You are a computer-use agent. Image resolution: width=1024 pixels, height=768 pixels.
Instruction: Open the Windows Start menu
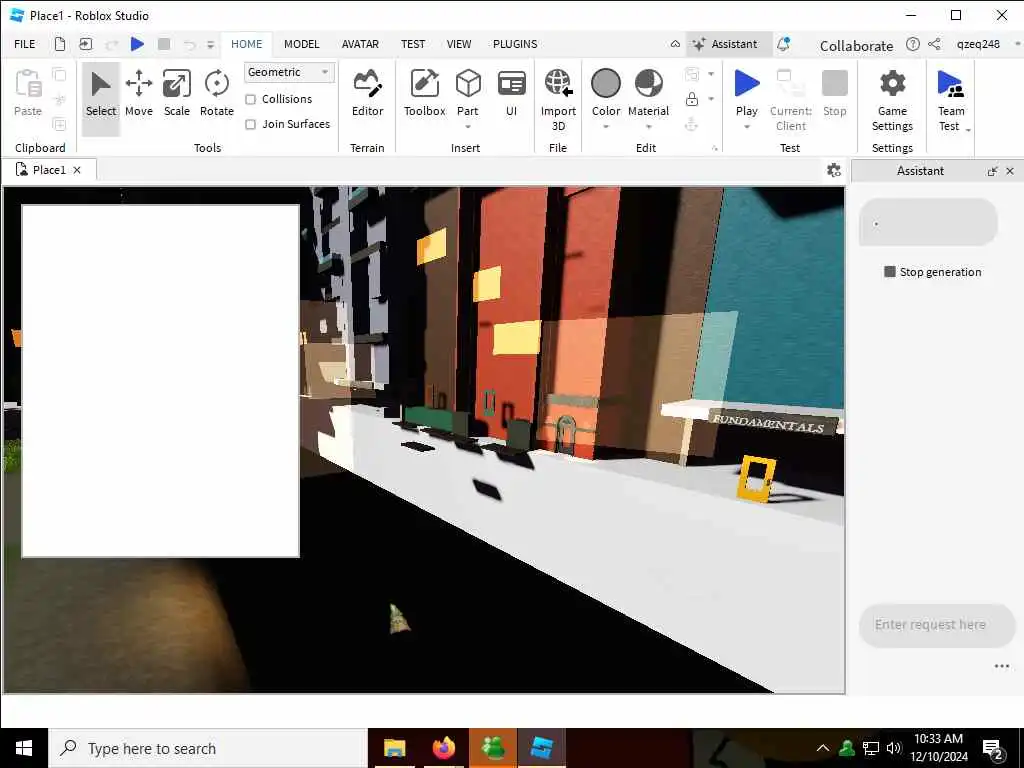tap(24, 748)
